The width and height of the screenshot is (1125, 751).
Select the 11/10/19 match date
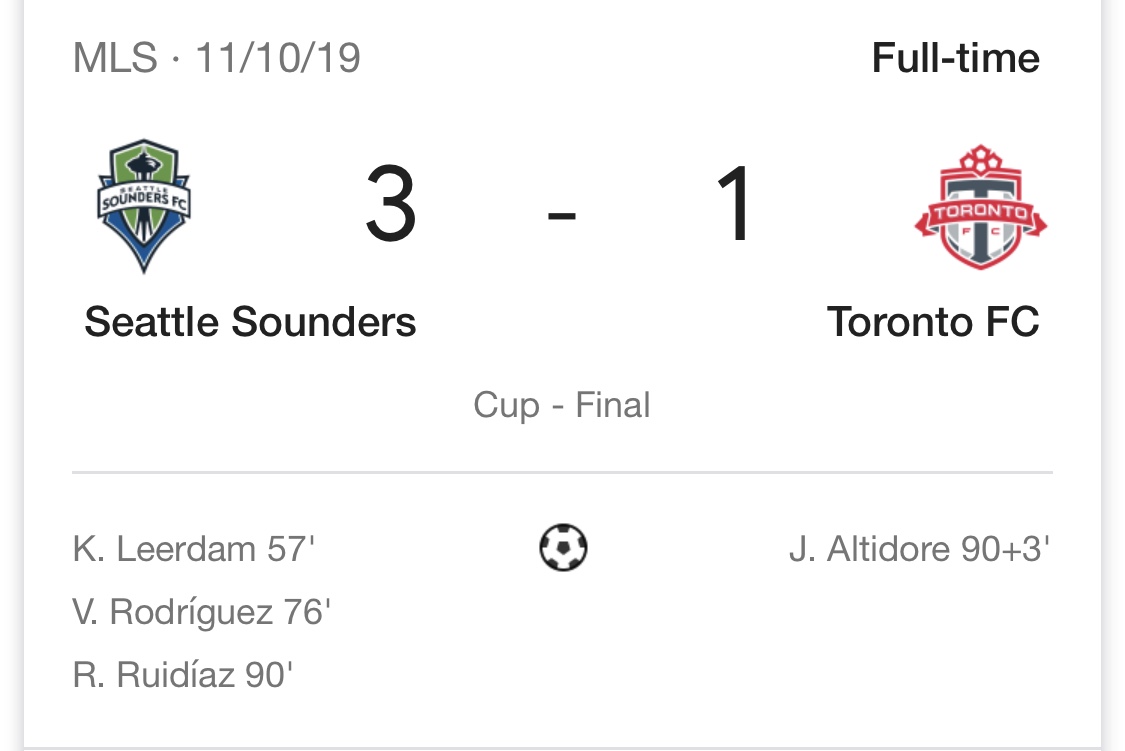pos(278,58)
